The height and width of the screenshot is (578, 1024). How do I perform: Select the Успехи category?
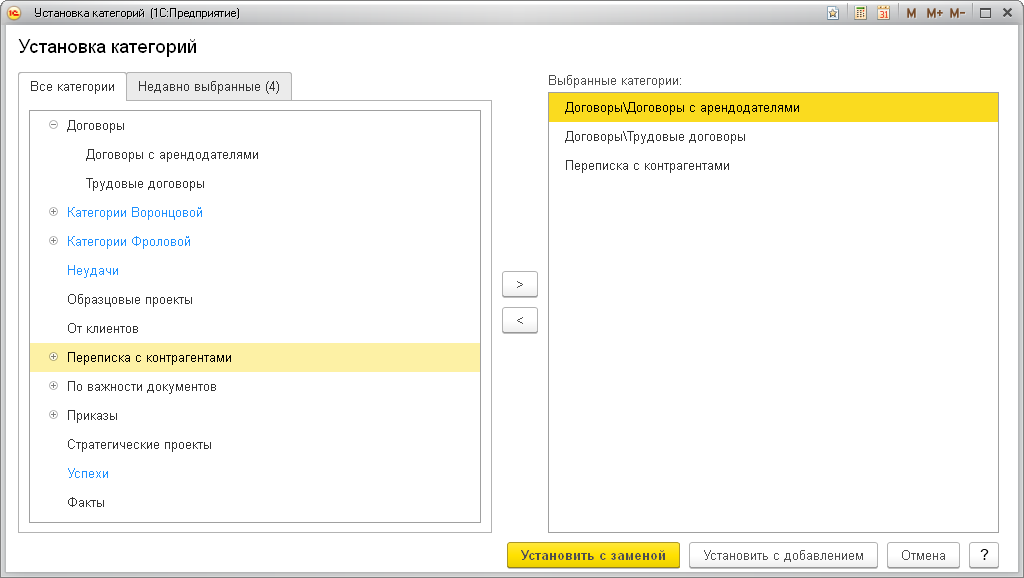[x=88, y=474]
